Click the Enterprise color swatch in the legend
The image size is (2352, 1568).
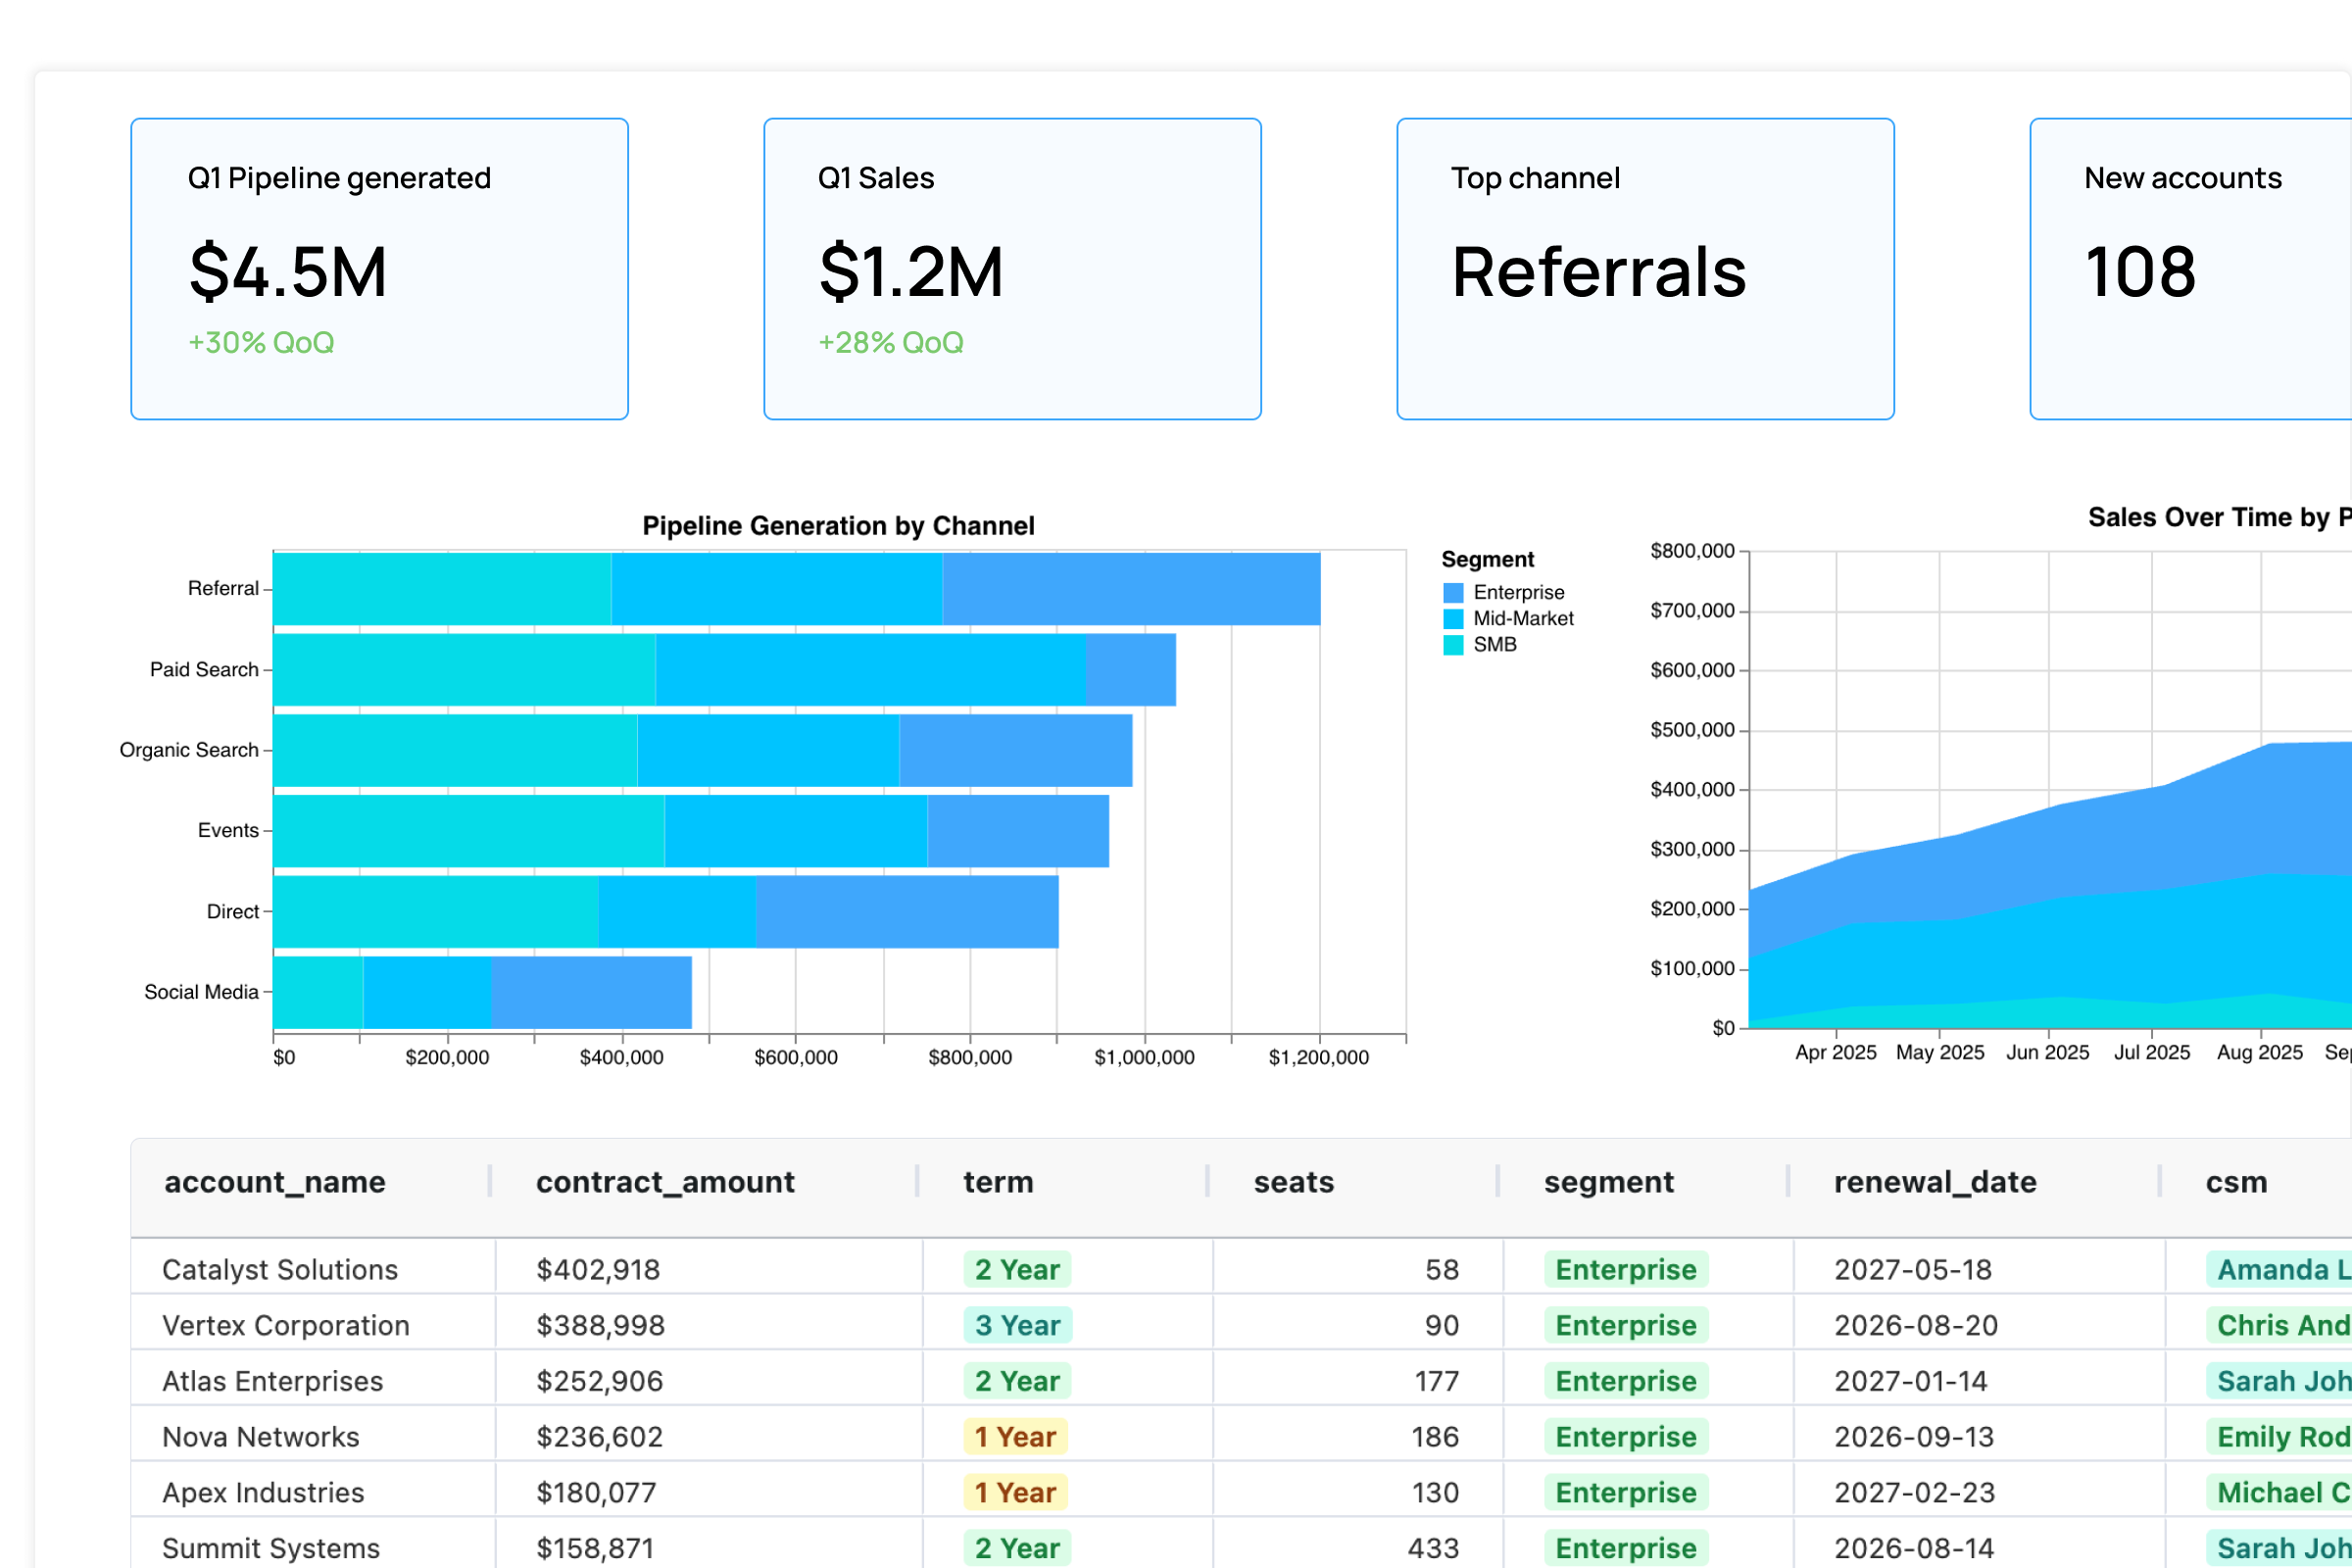(x=1452, y=591)
